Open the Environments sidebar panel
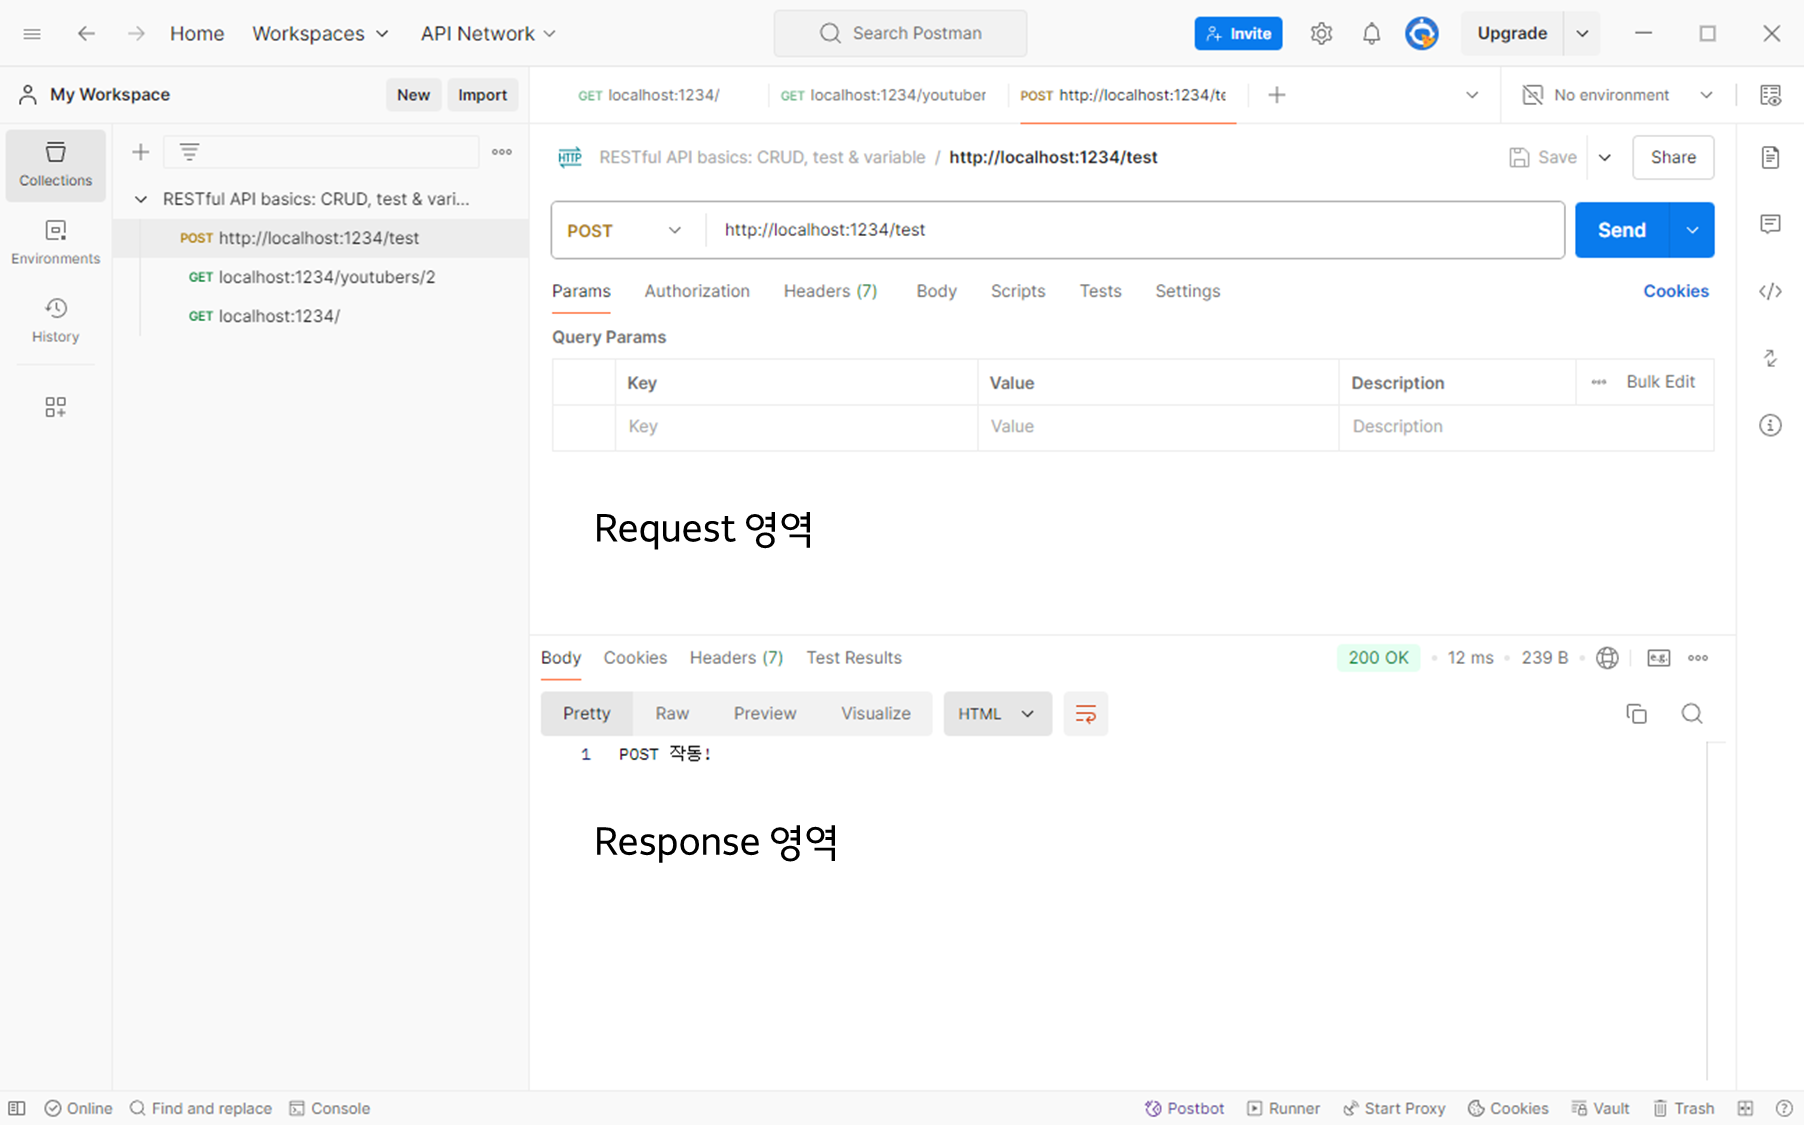This screenshot has height=1125, width=1804. [56, 243]
